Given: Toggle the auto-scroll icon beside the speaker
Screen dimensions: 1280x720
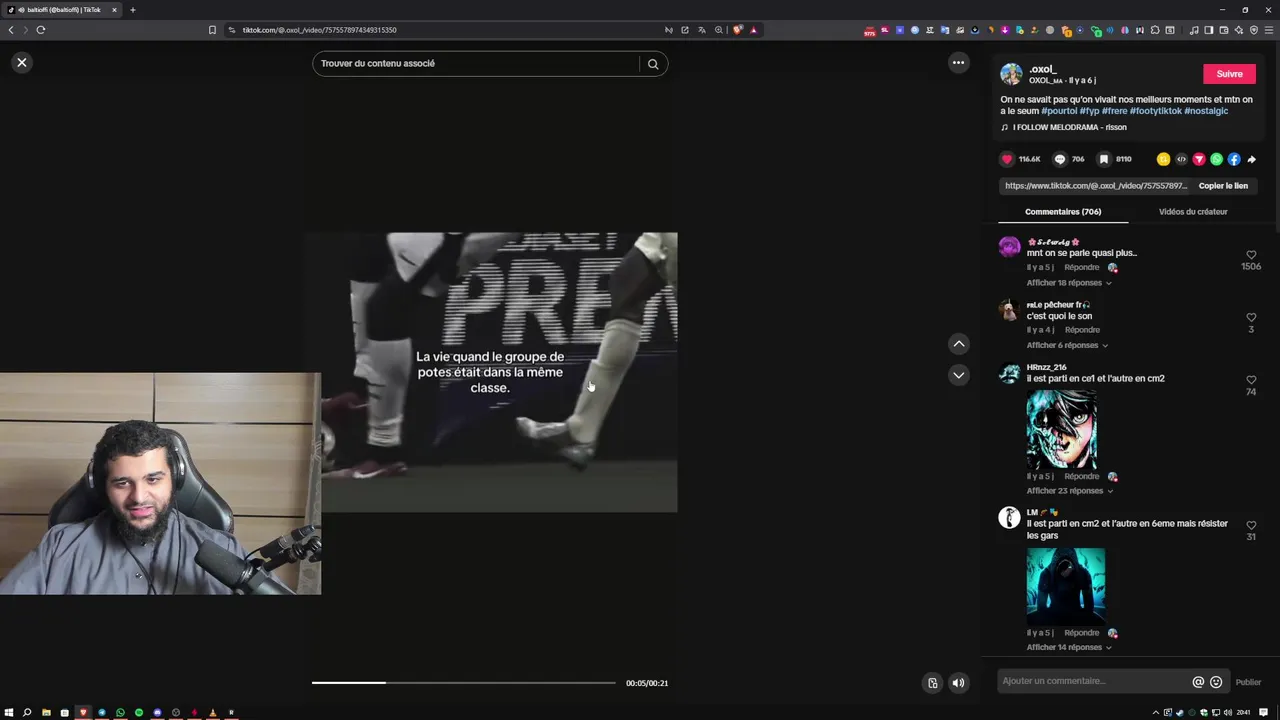Looking at the screenshot, I should [932, 683].
